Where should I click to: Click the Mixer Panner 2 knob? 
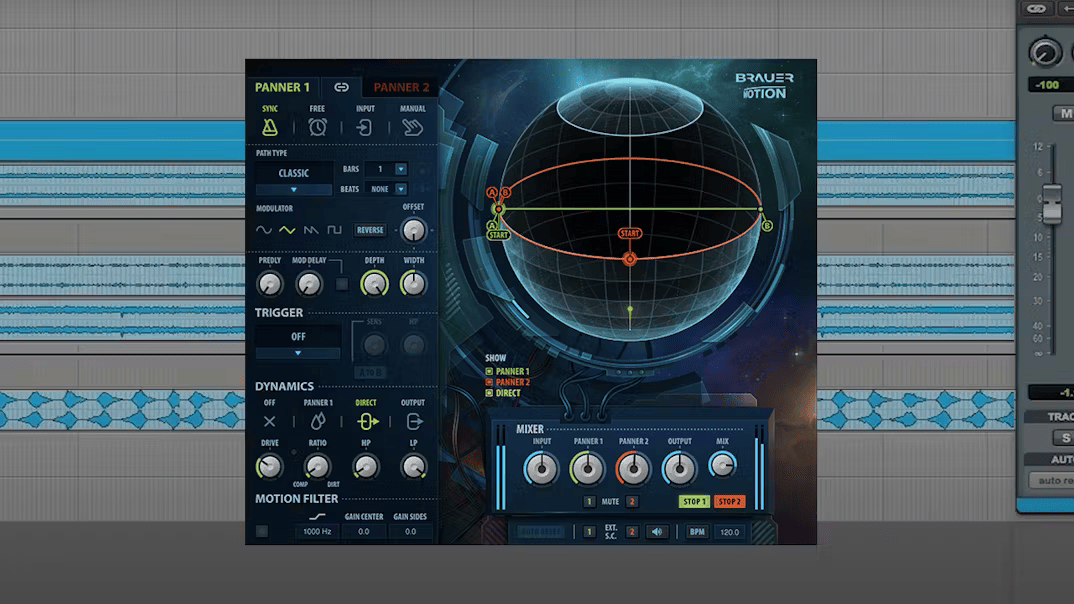pos(634,469)
